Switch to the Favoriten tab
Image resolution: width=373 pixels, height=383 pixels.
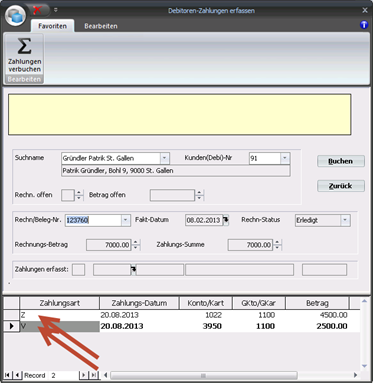coord(52,26)
